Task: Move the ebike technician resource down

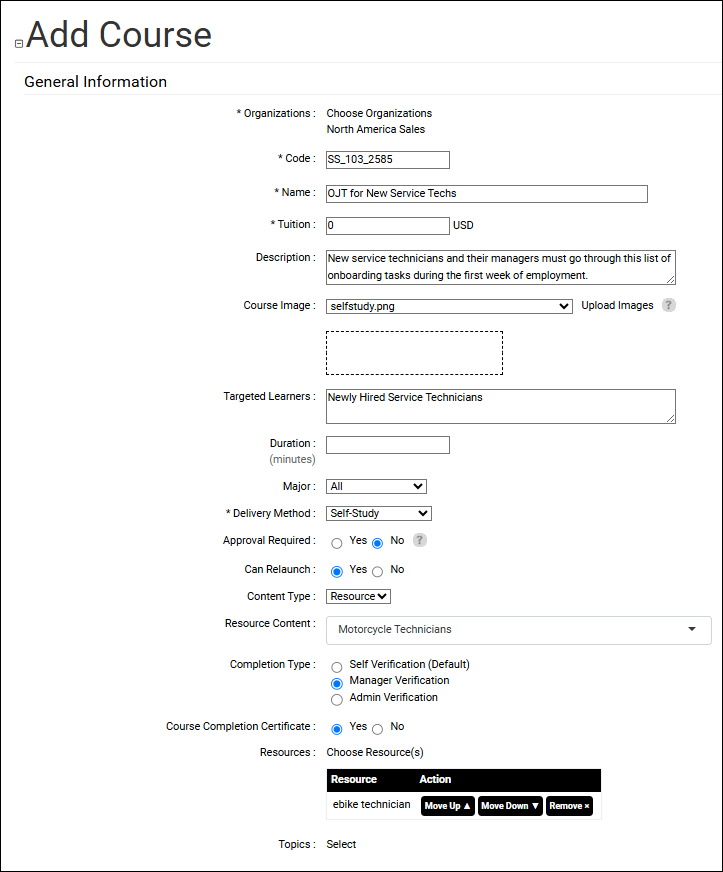Action: [x=510, y=806]
